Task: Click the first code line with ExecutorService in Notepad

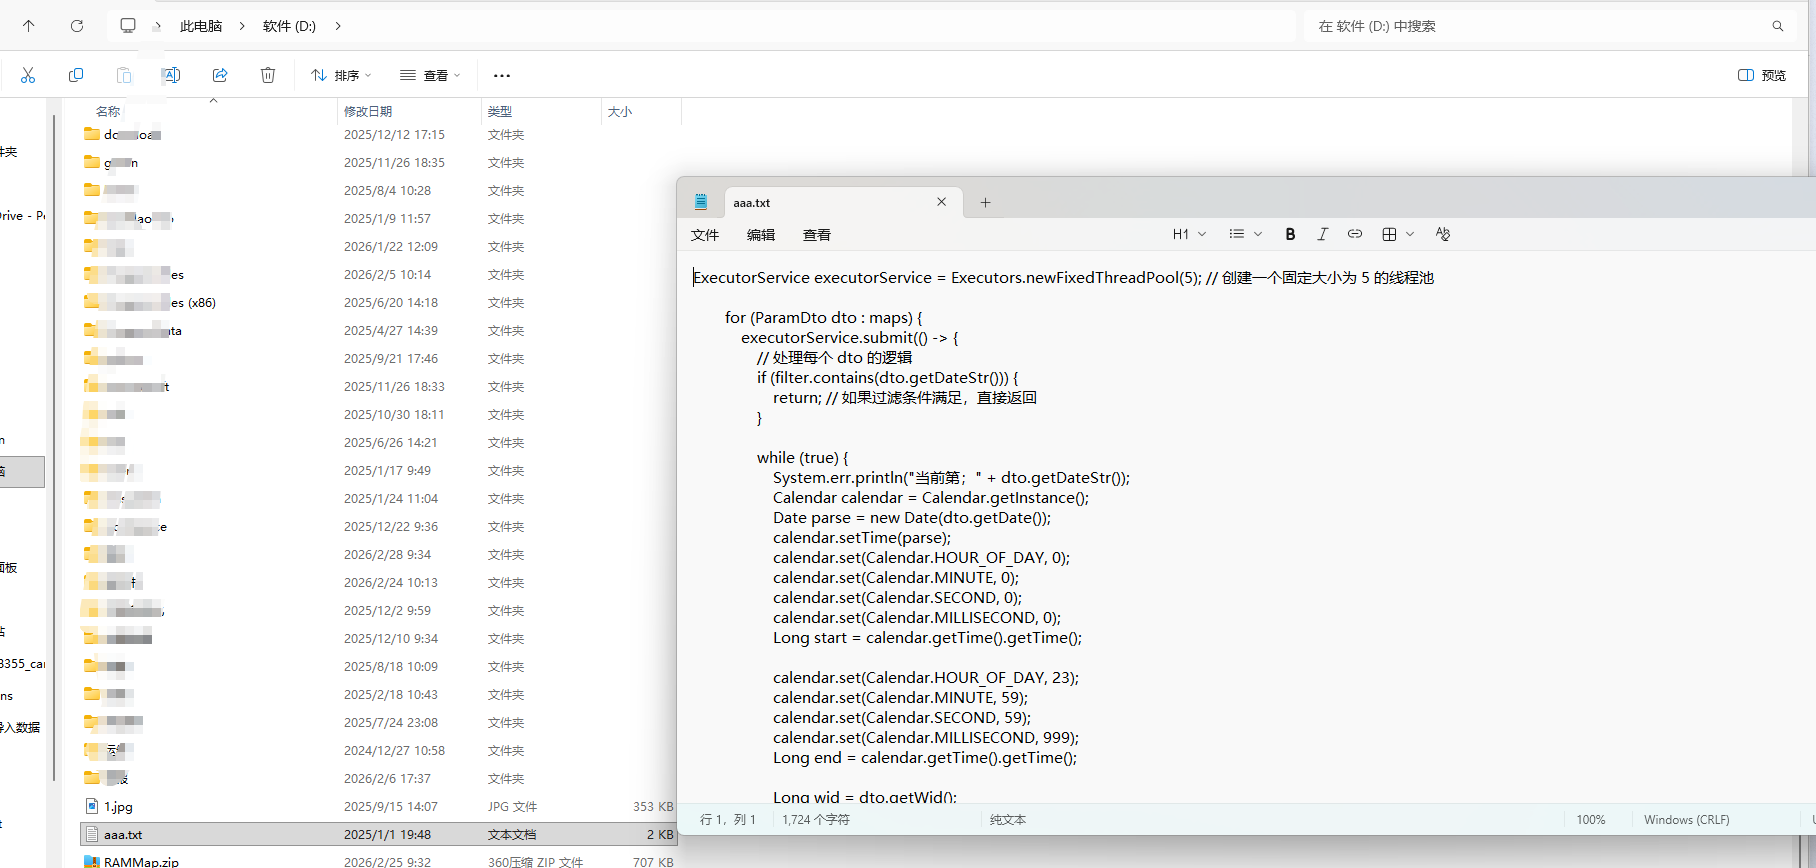Action: tap(1063, 278)
